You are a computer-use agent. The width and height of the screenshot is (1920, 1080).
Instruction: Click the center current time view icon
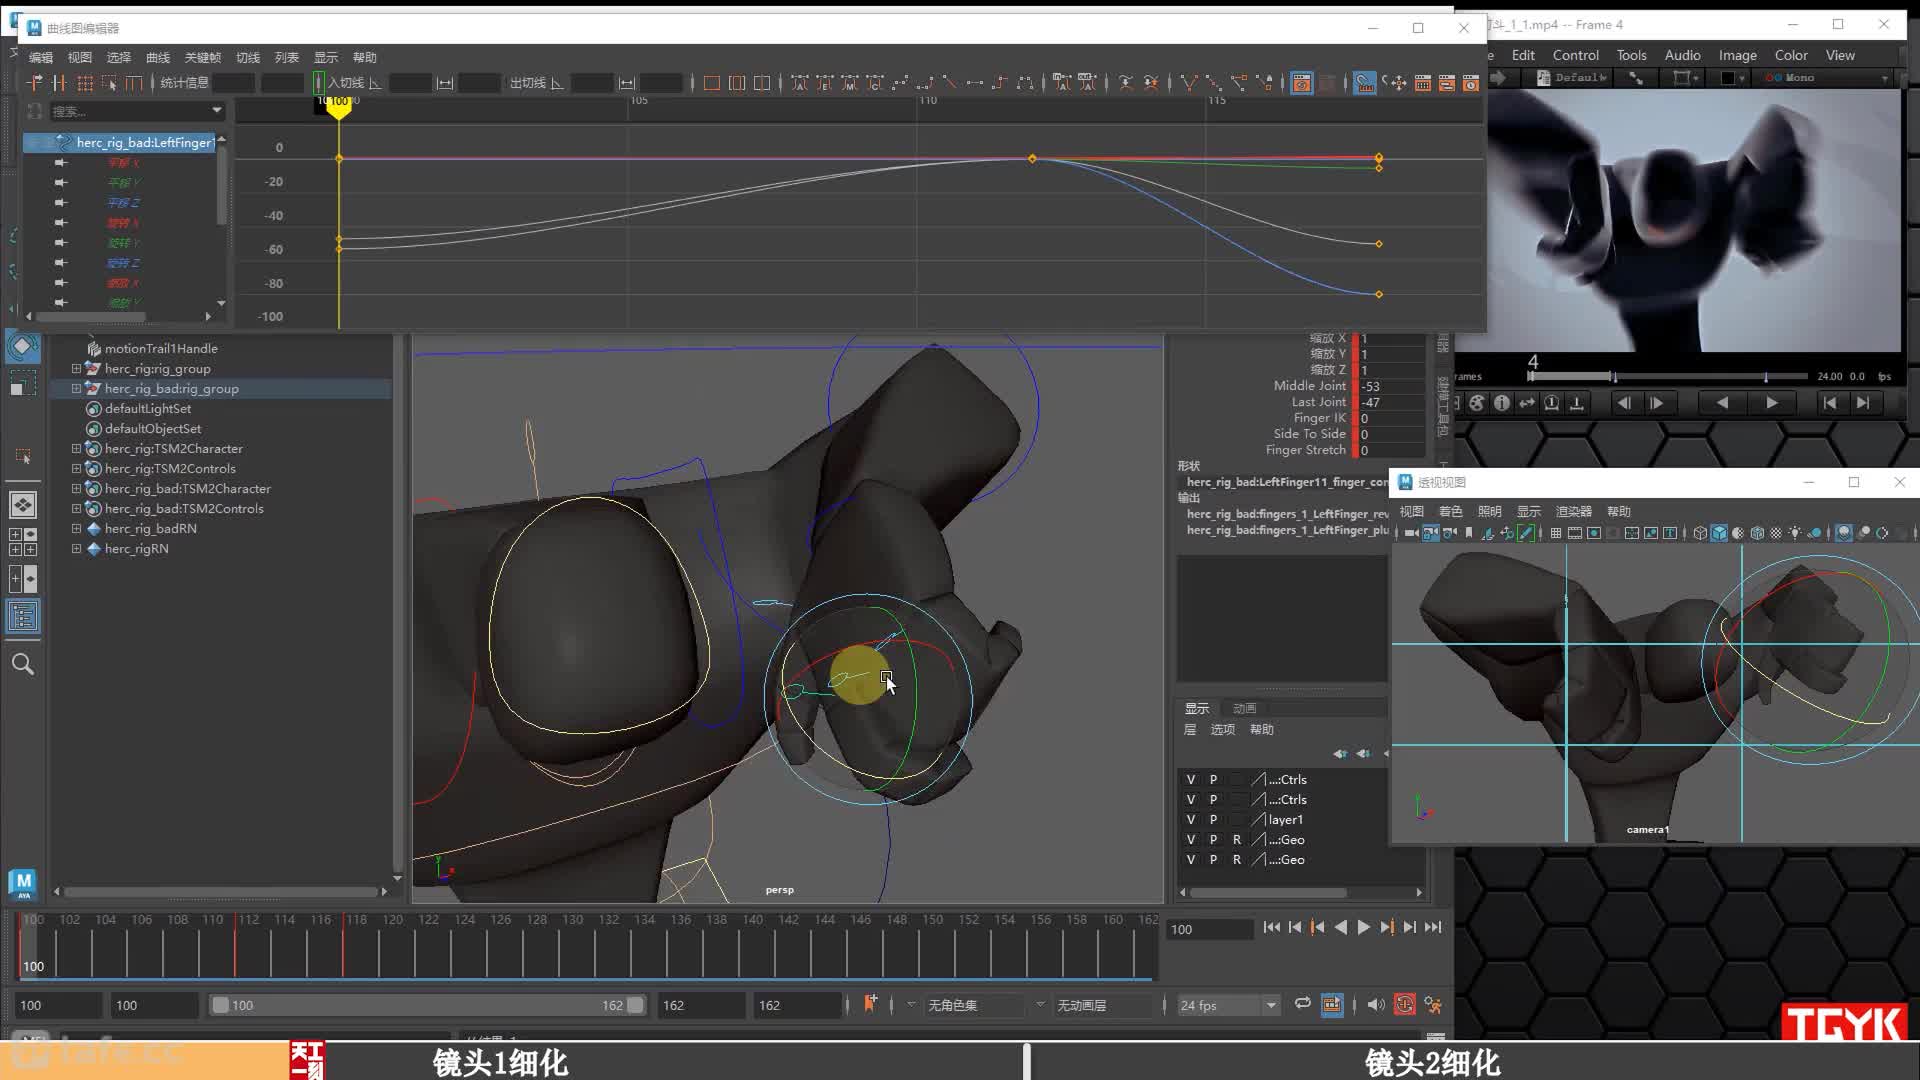click(x=762, y=83)
